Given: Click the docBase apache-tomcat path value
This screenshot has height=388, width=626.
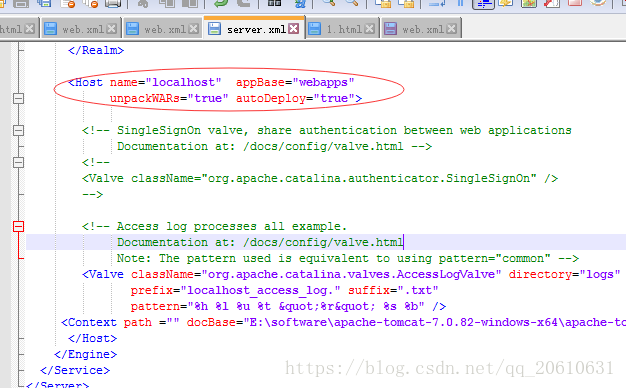Looking at the screenshot, I should [435, 322].
